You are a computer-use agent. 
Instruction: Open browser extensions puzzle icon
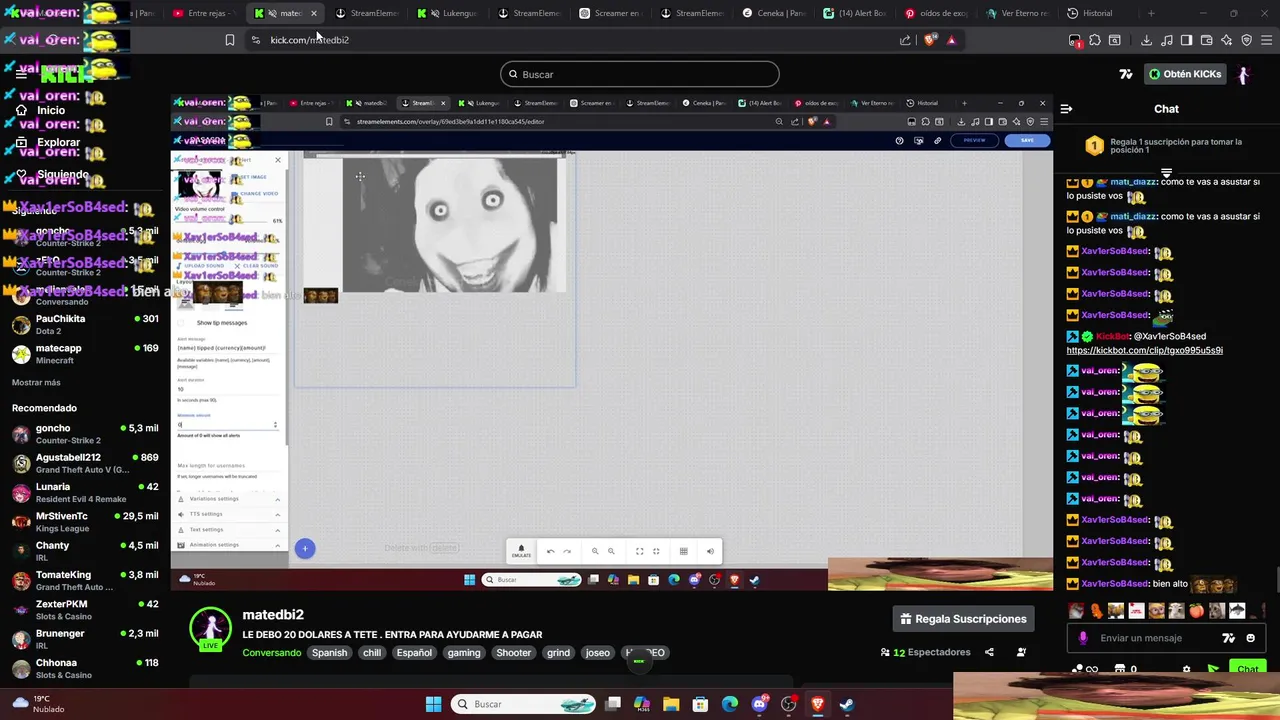[x=1095, y=40]
